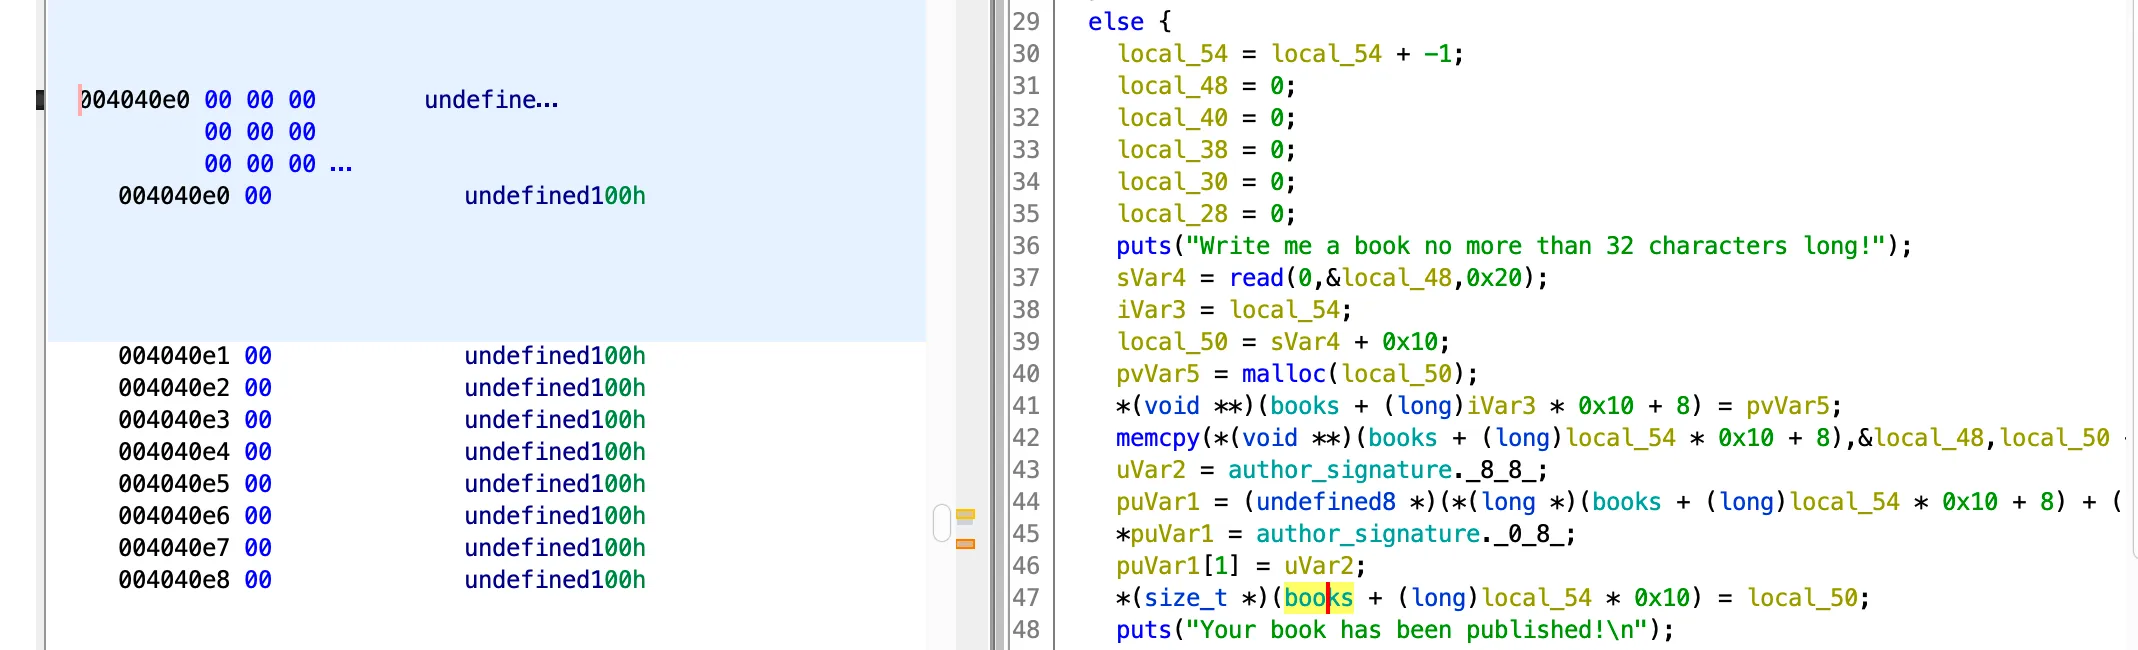Select author_signature on line 43

click(x=1340, y=470)
